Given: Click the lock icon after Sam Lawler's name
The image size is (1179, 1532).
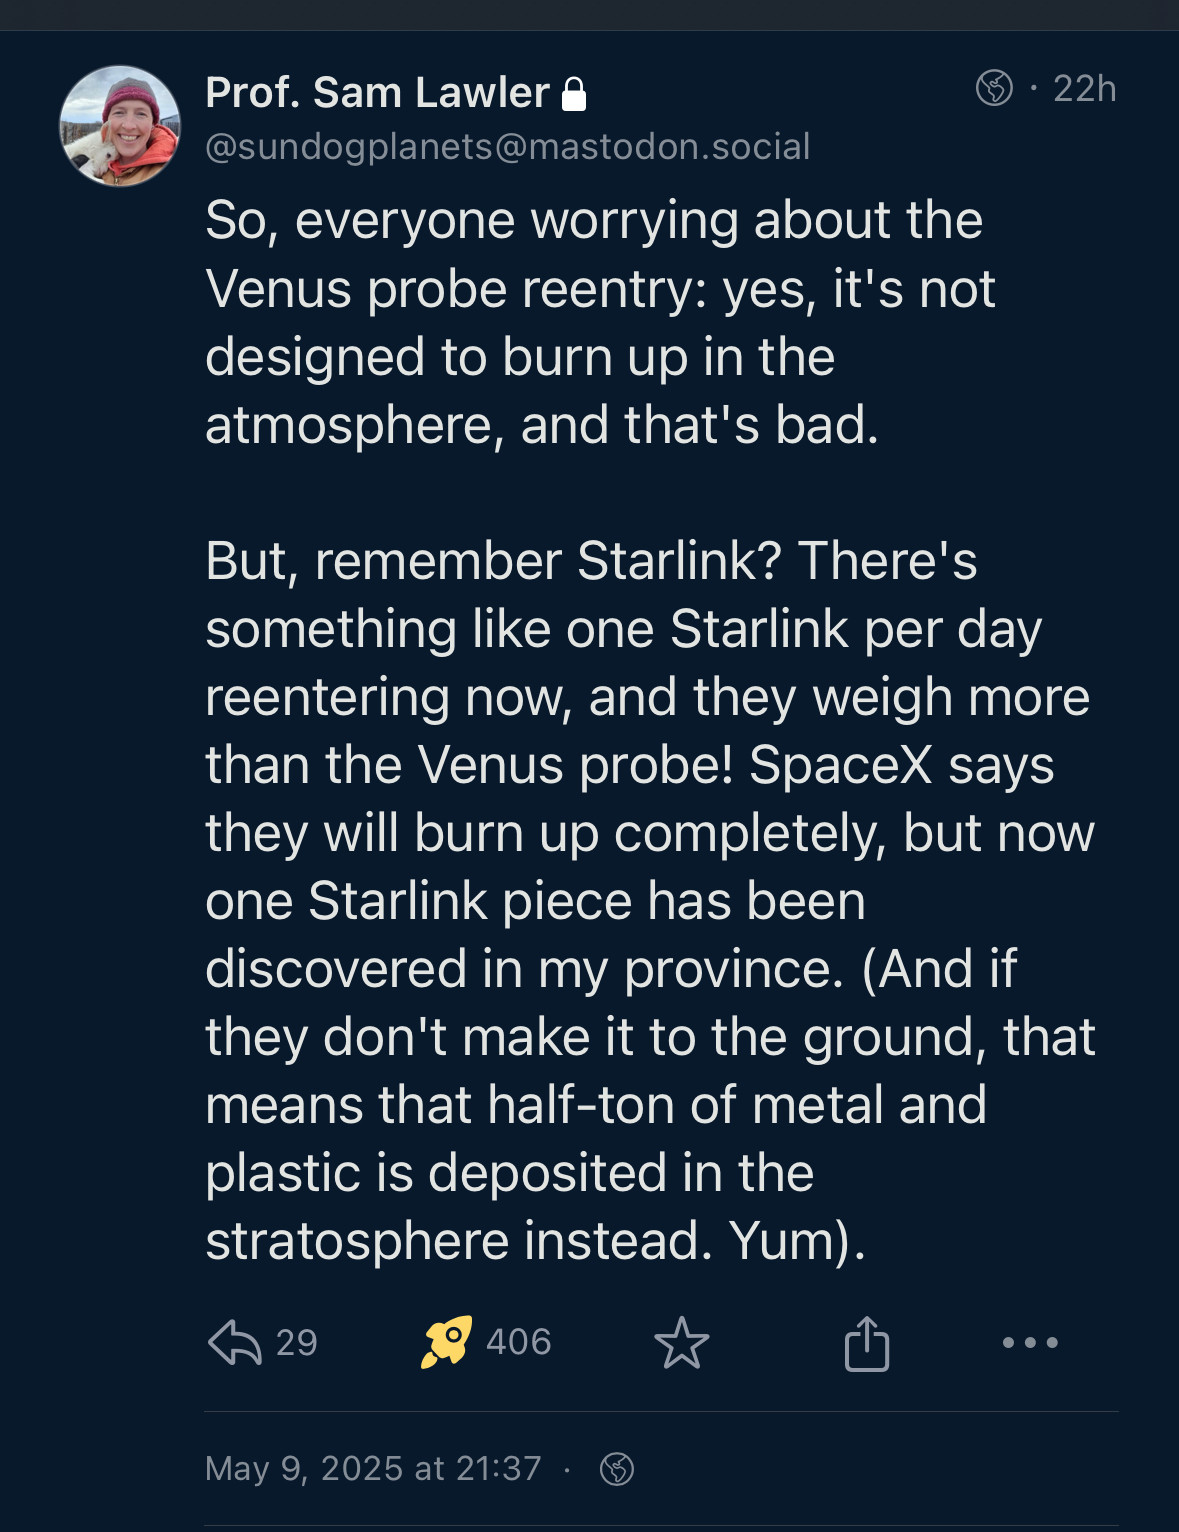Looking at the screenshot, I should (574, 94).
